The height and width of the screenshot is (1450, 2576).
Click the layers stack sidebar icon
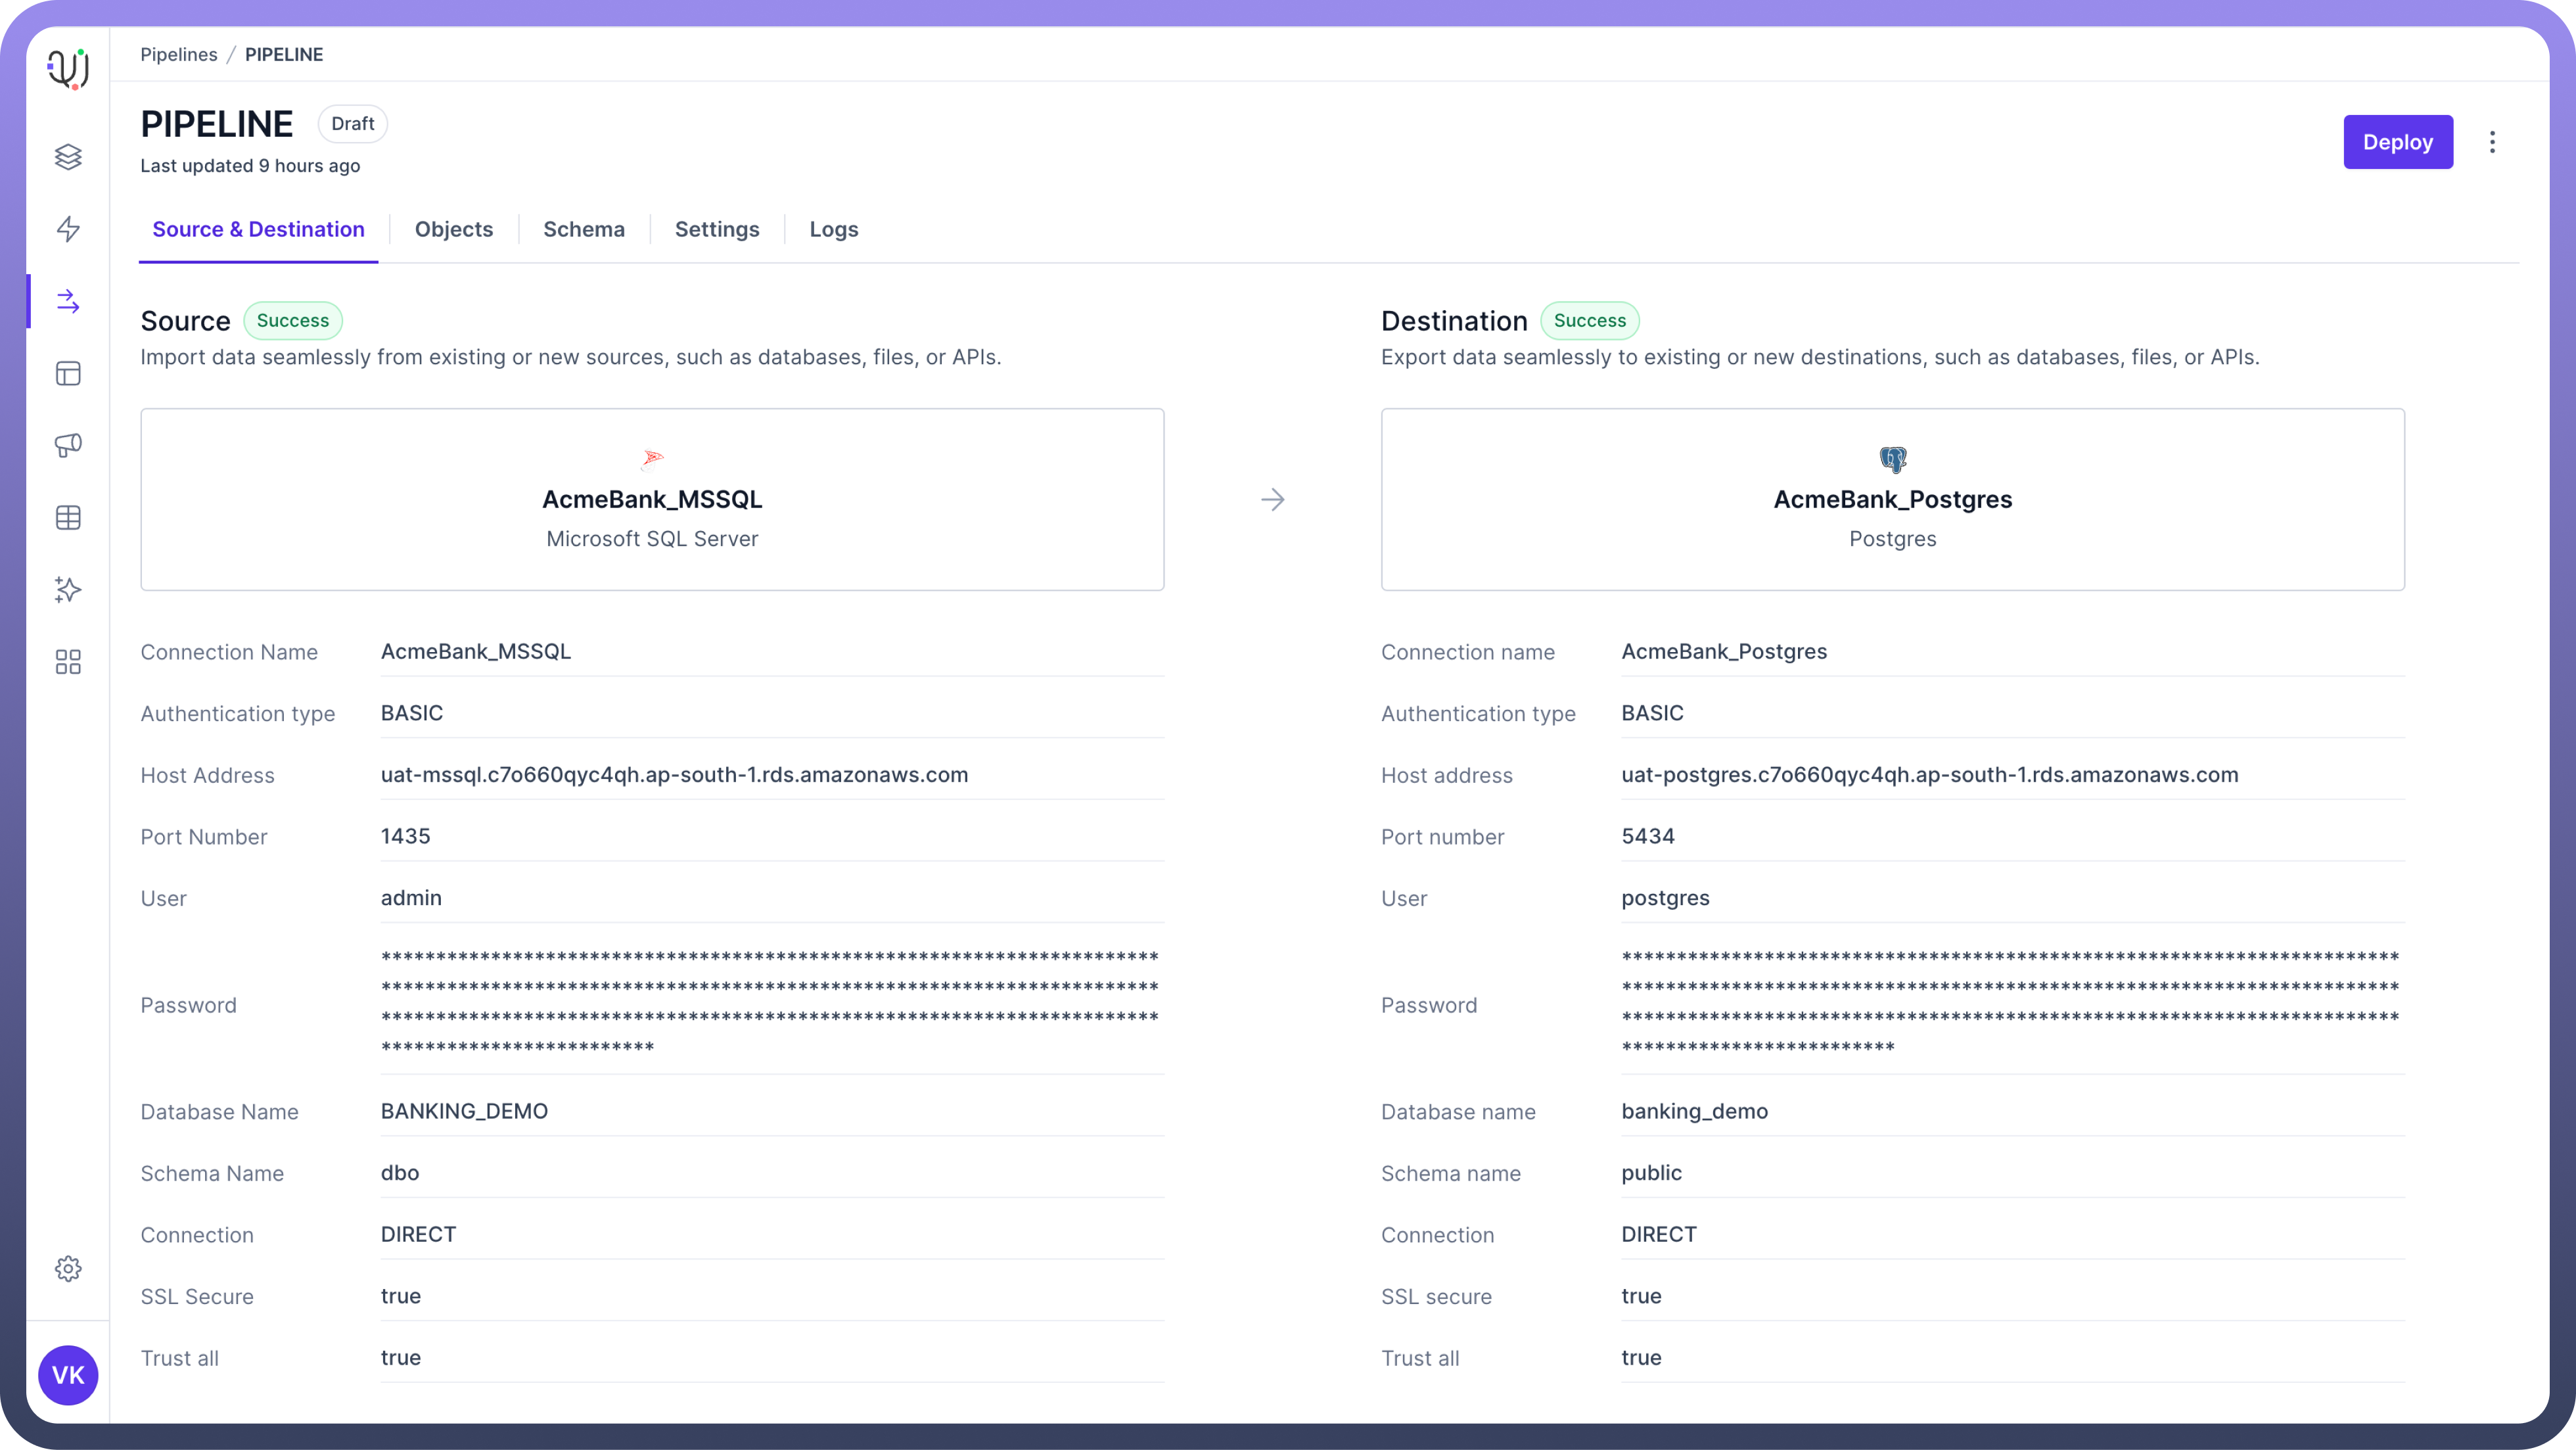[68, 157]
